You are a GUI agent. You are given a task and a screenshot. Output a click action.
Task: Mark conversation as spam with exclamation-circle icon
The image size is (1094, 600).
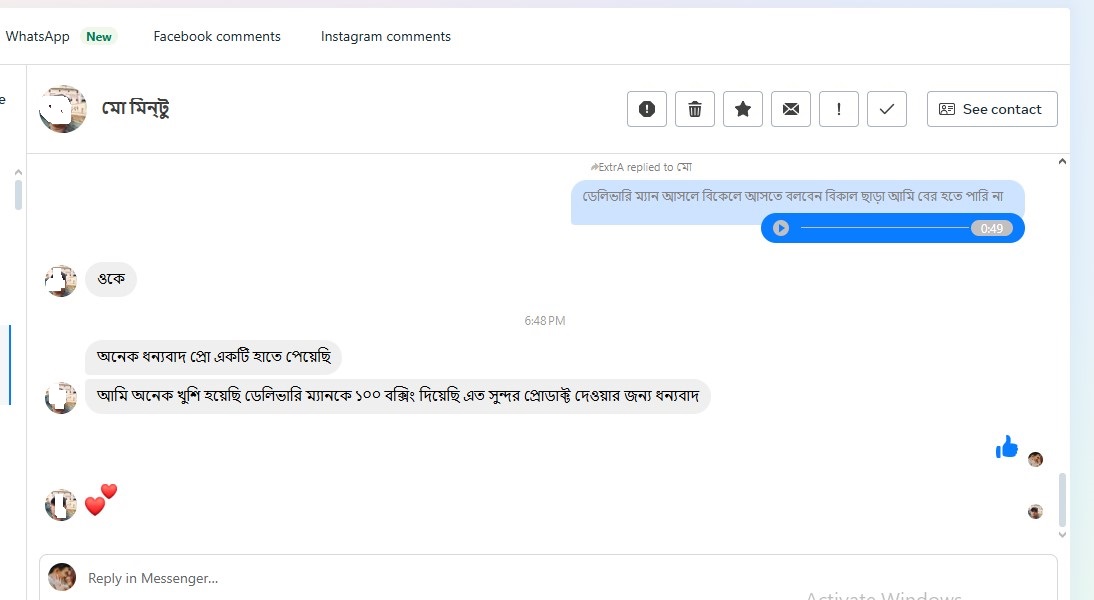(647, 109)
